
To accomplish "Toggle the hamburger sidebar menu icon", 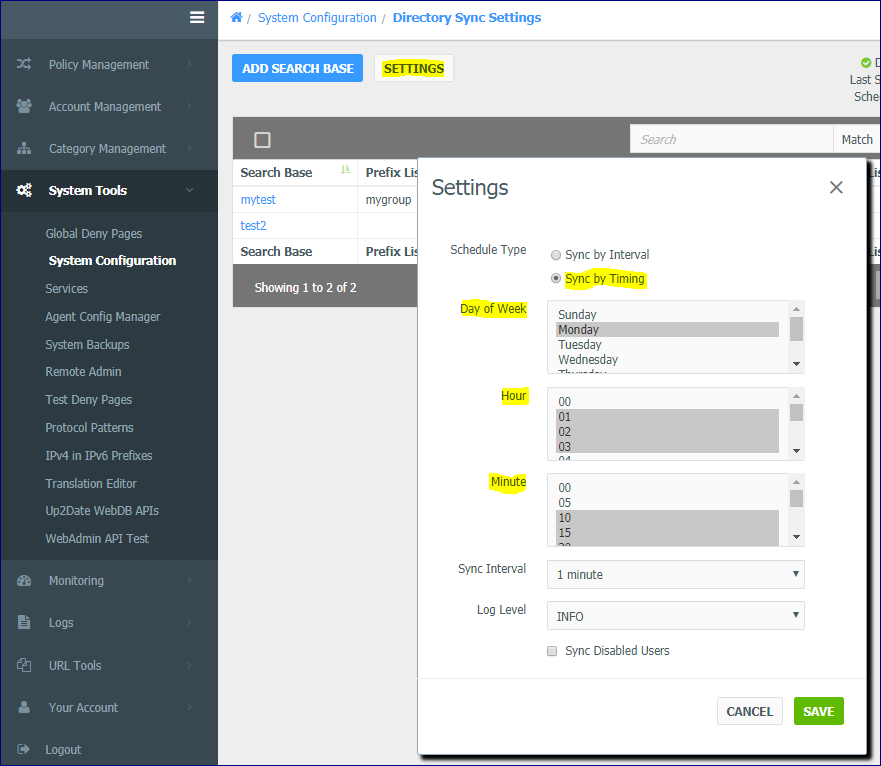I will [x=197, y=17].
